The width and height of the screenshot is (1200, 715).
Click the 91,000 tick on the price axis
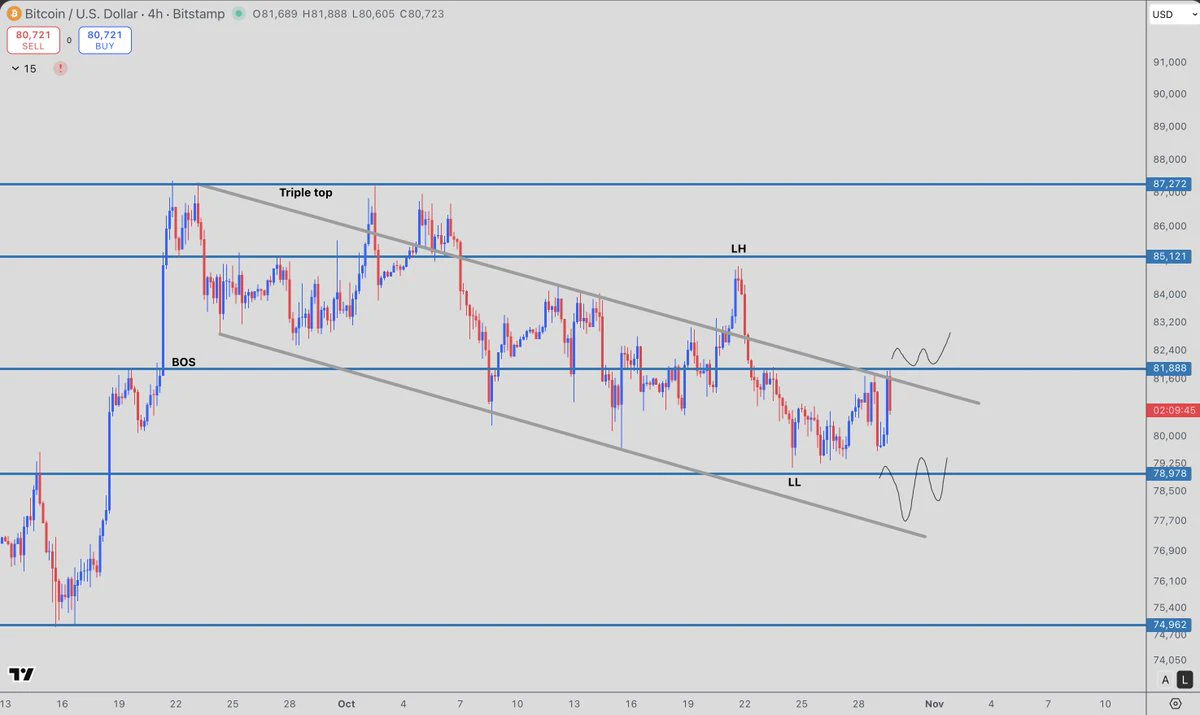(1170, 63)
